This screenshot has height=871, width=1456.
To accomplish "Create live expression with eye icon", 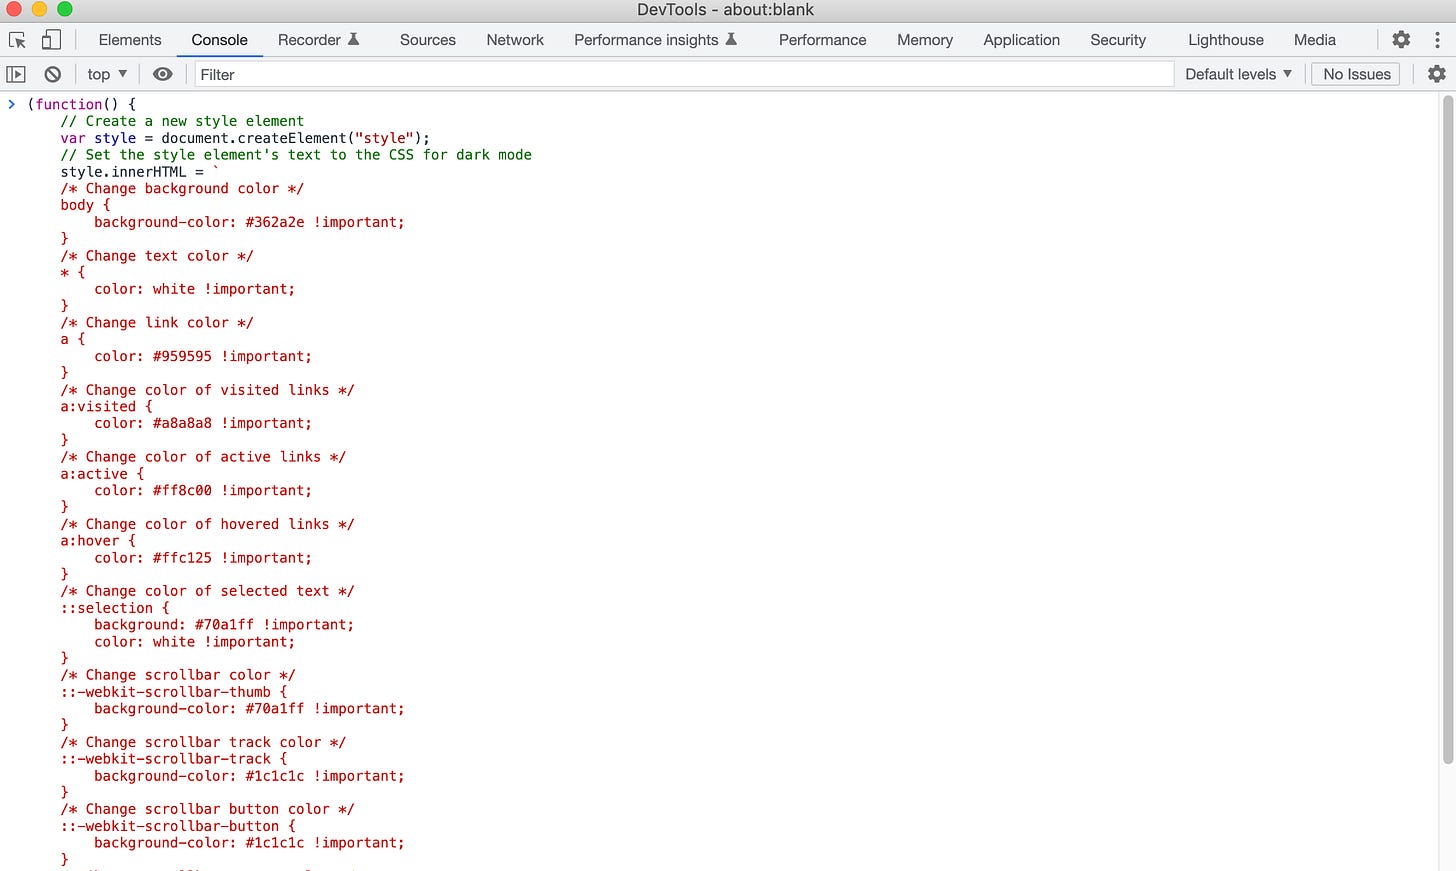I will pos(163,74).
